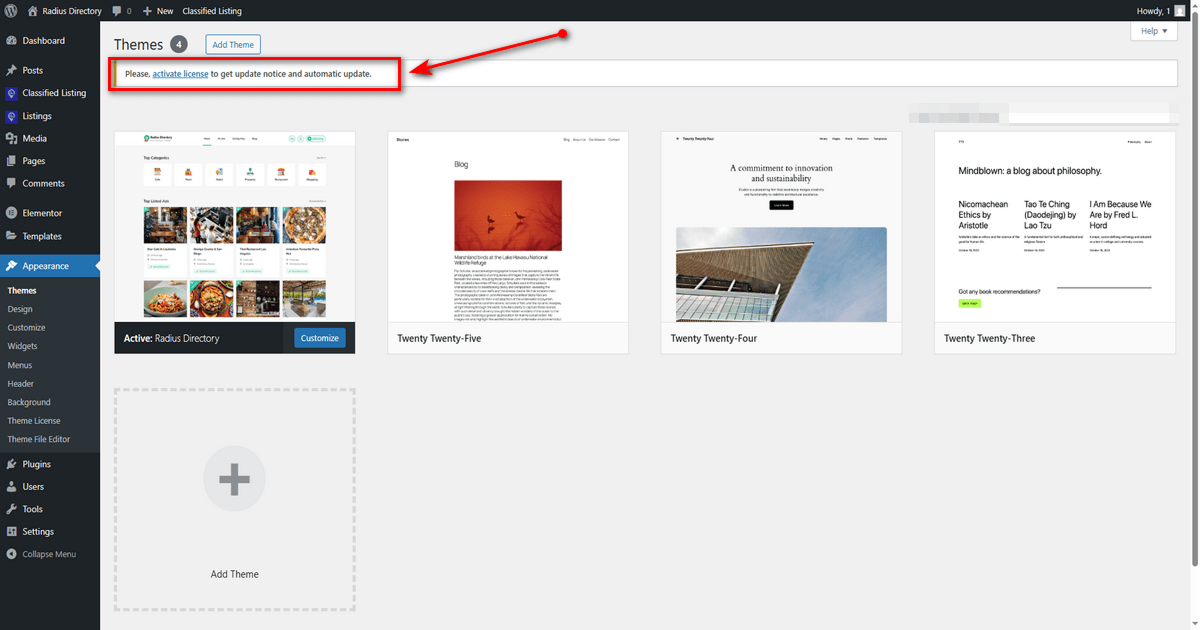This screenshot has width=1200, height=630.
Task: Select the Twenty Twenty-Three theme screenshot
Action: pyautogui.click(x=1055, y=227)
